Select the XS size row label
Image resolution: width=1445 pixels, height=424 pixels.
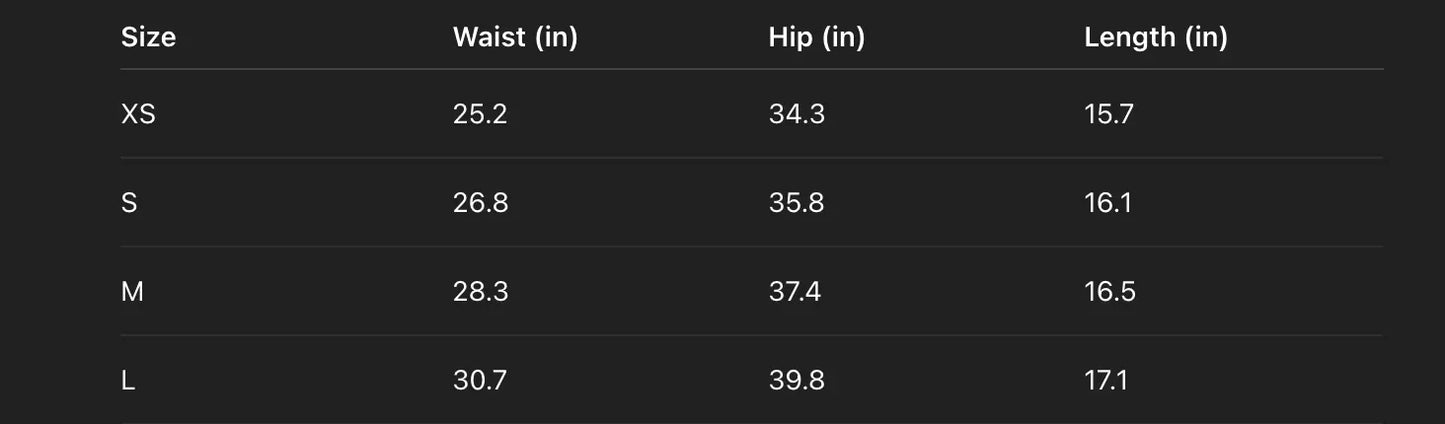pos(138,114)
